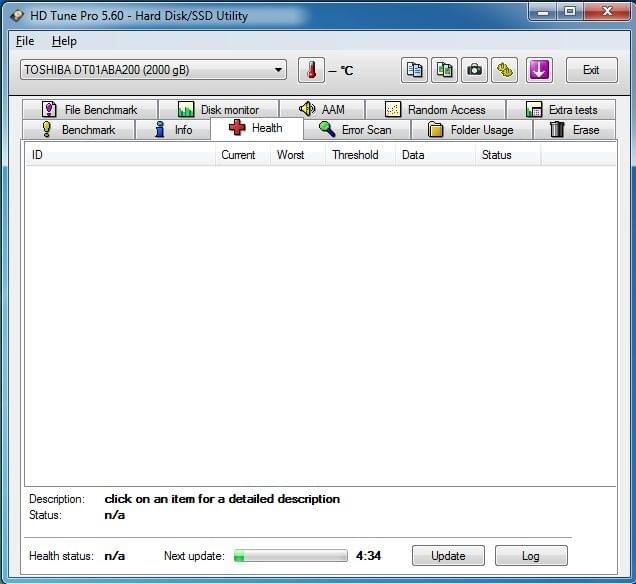Click the Next update progress bar
The width and height of the screenshot is (636, 584).
point(290,556)
